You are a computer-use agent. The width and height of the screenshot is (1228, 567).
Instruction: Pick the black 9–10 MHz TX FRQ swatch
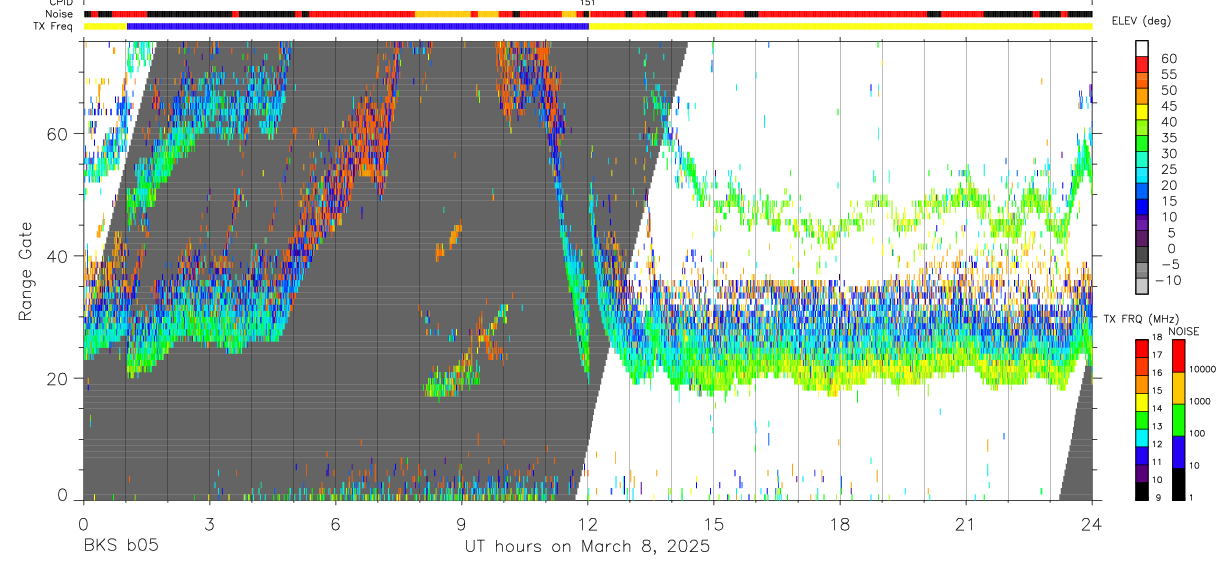[1142, 490]
